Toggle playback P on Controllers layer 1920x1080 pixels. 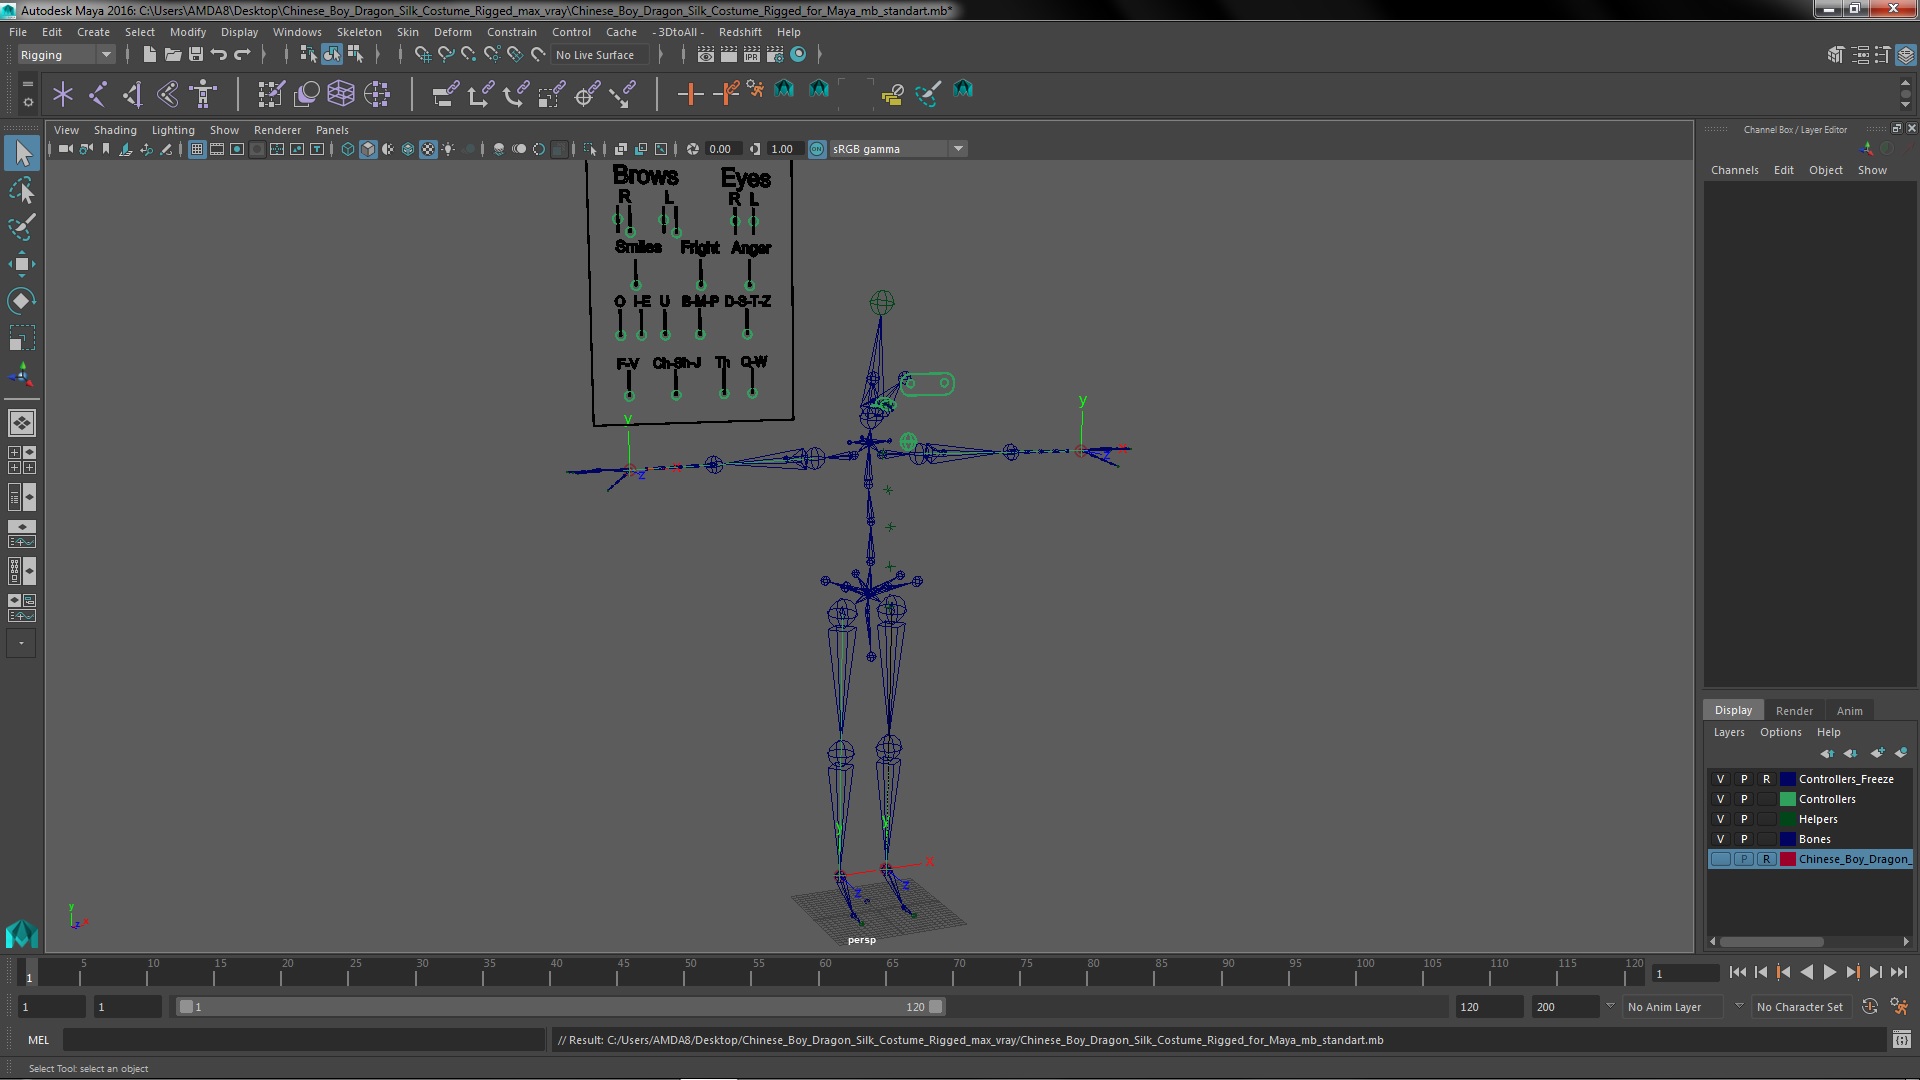(x=1744, y=799)
